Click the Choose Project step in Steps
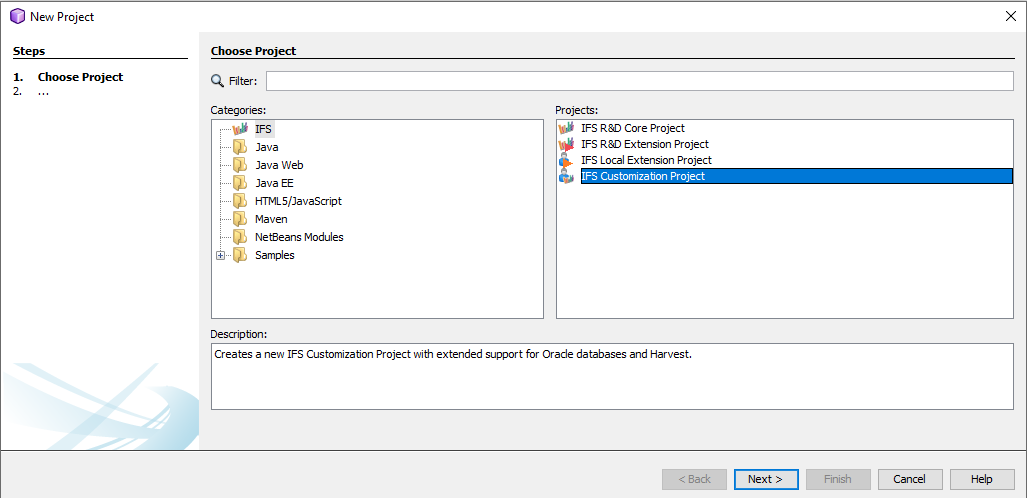Screen dimensions: 1027x498 81,77
